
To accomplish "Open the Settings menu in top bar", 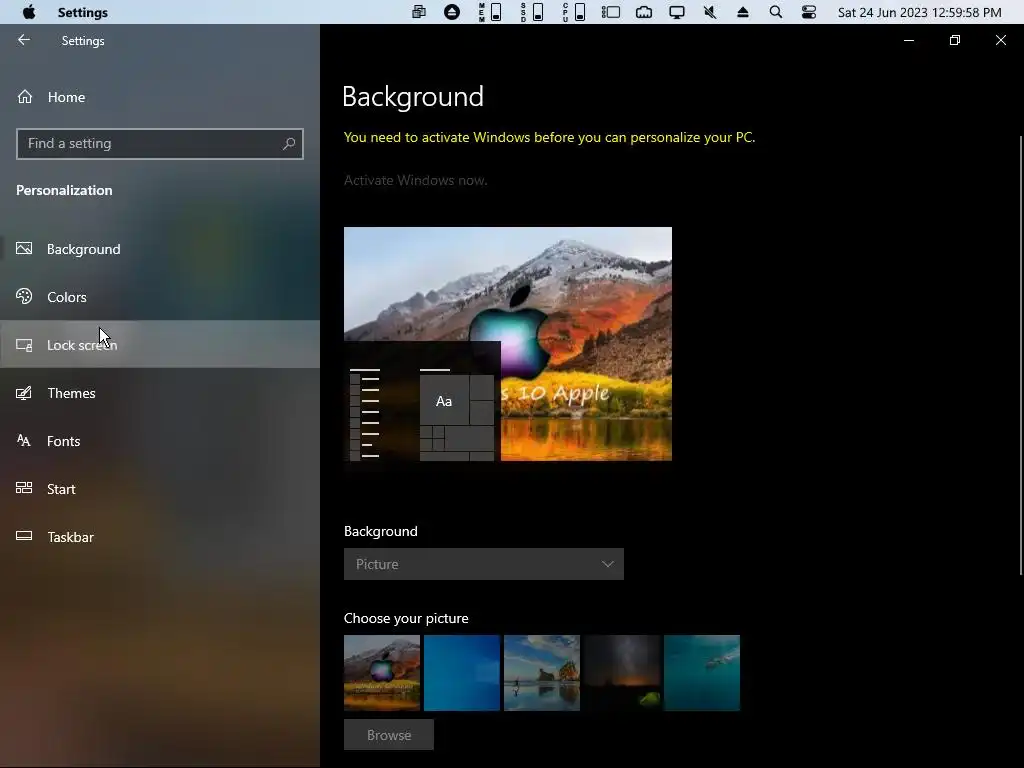I will click(x=82, y=12).
